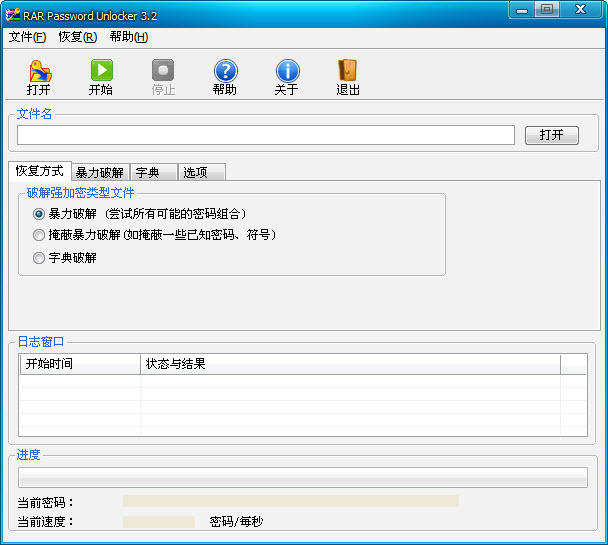The height and width of the screenshot is (545, 608).
Task: Open the 恢复(R) menu
Action: tap(77, 37)
